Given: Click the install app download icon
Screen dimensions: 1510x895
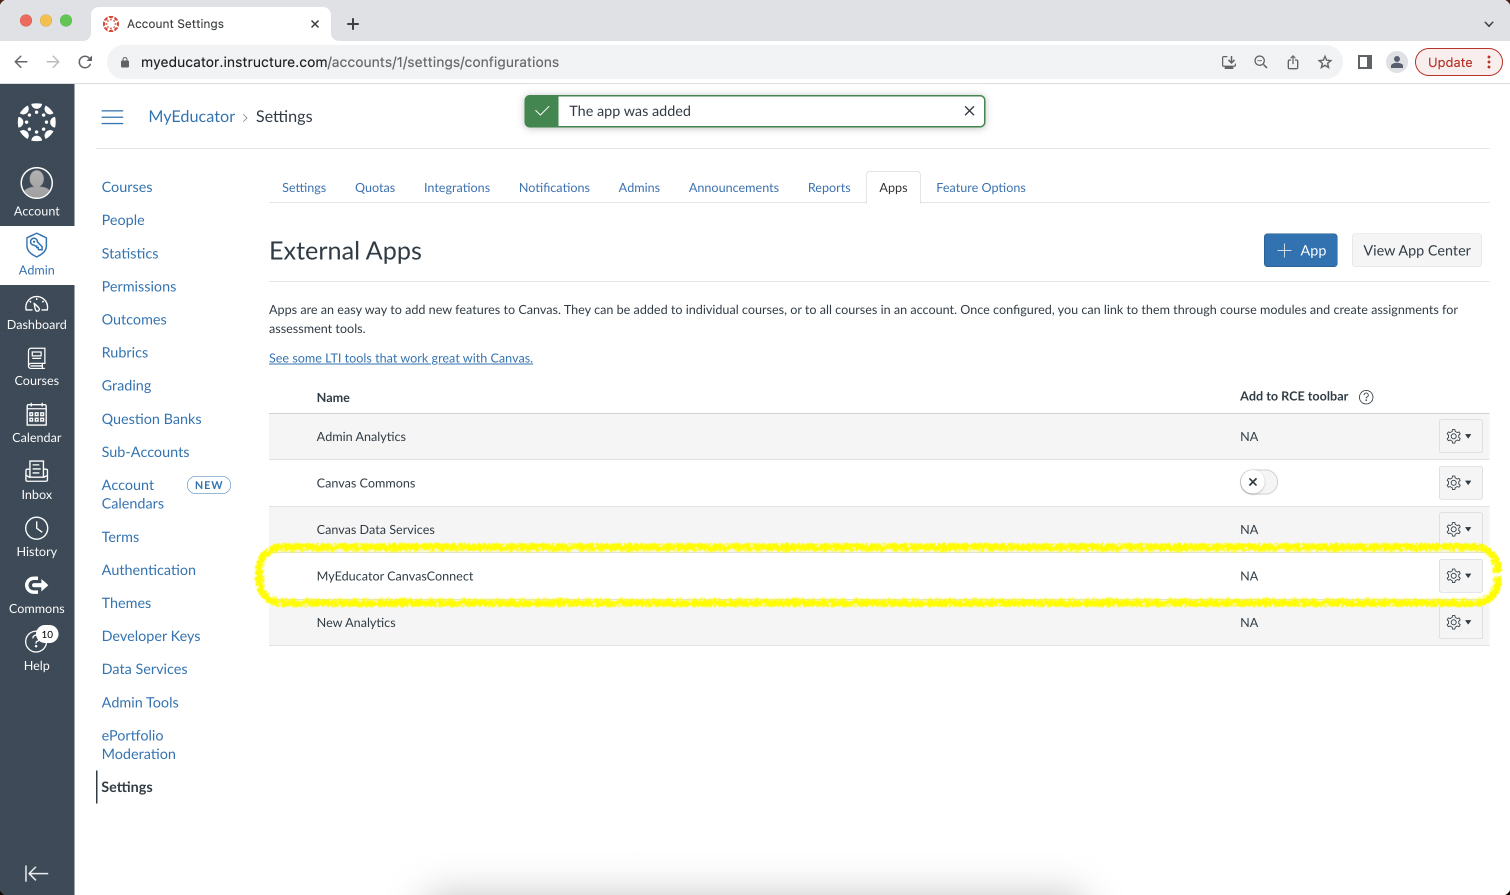Looking at the screenshot, I should (x=1229, y=62).
